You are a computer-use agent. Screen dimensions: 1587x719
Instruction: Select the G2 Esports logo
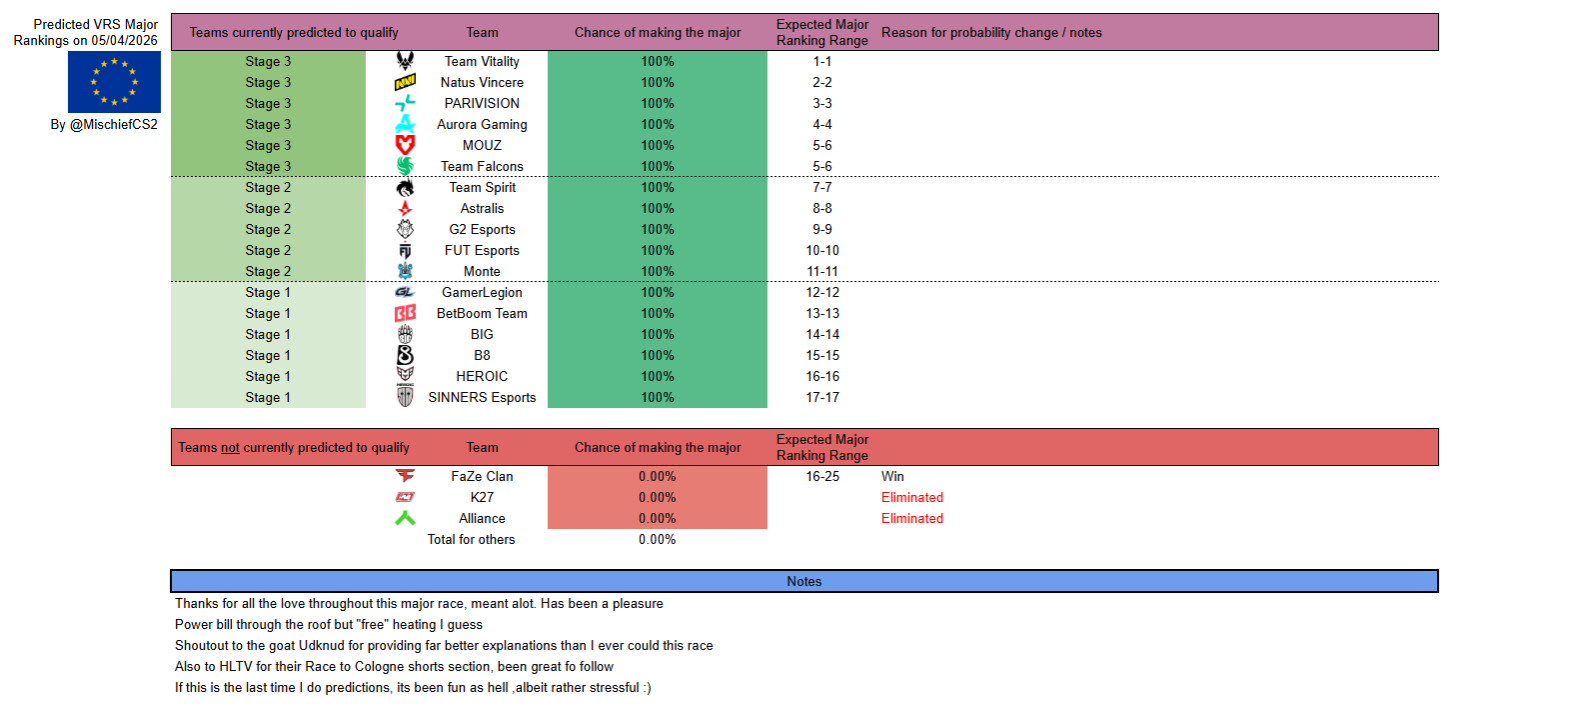click(x=405, y=229)
